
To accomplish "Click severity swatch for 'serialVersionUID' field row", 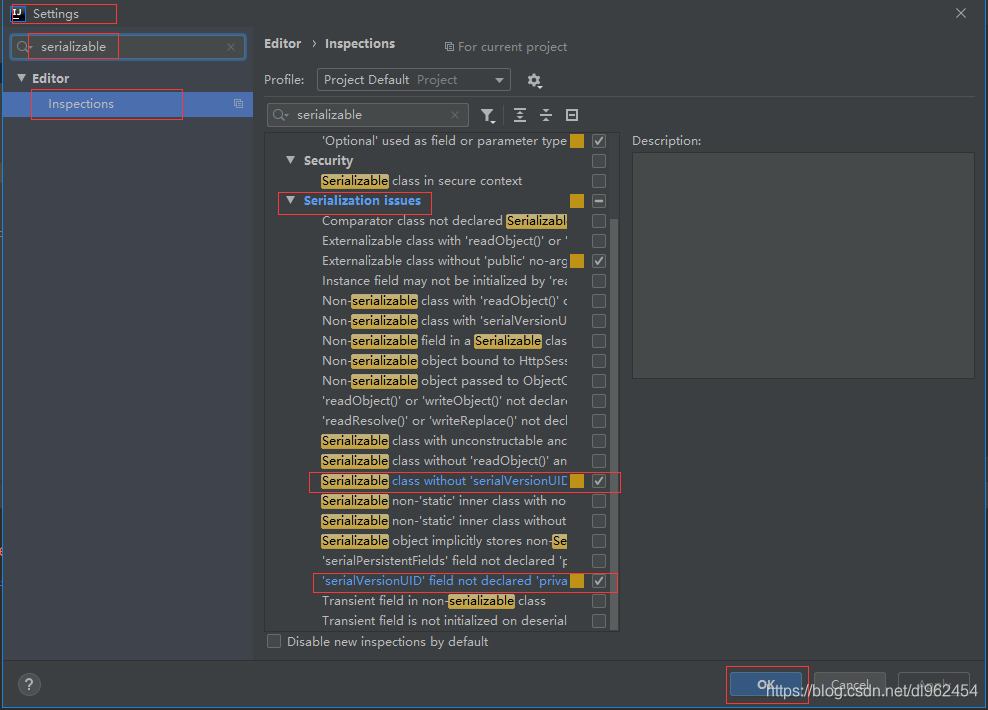I will click(577, 581).
